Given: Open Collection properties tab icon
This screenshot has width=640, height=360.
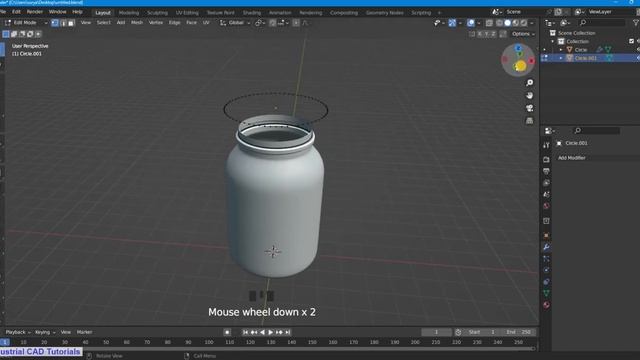Looking at the screenshot, I should pos(546,221).
